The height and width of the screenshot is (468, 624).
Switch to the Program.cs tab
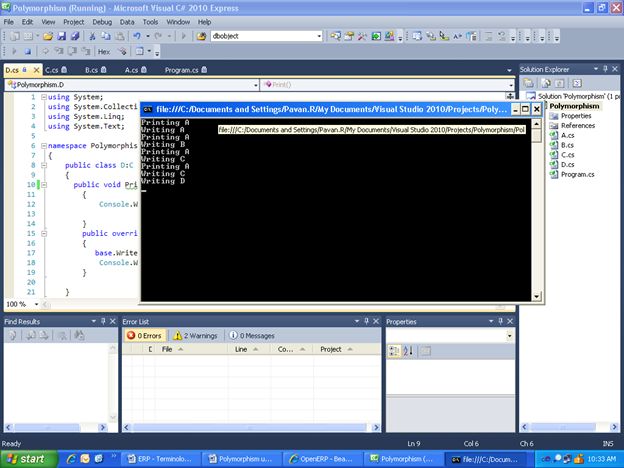(182, 70)
